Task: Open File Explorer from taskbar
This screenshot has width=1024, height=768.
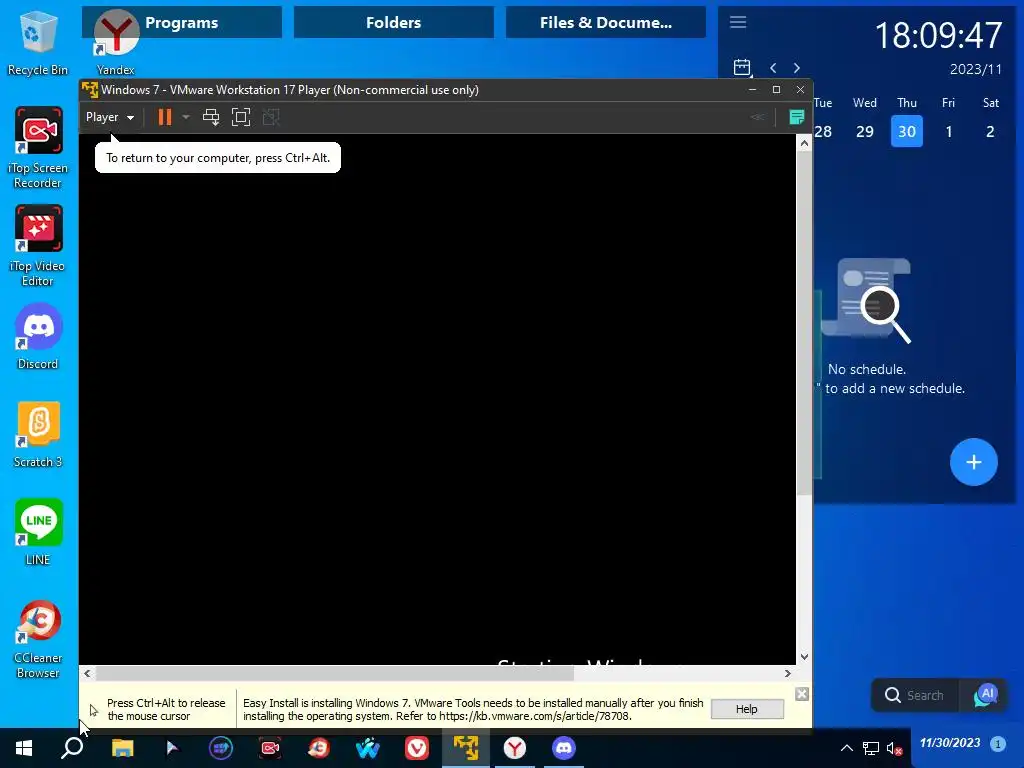Action: pos(122,748)
